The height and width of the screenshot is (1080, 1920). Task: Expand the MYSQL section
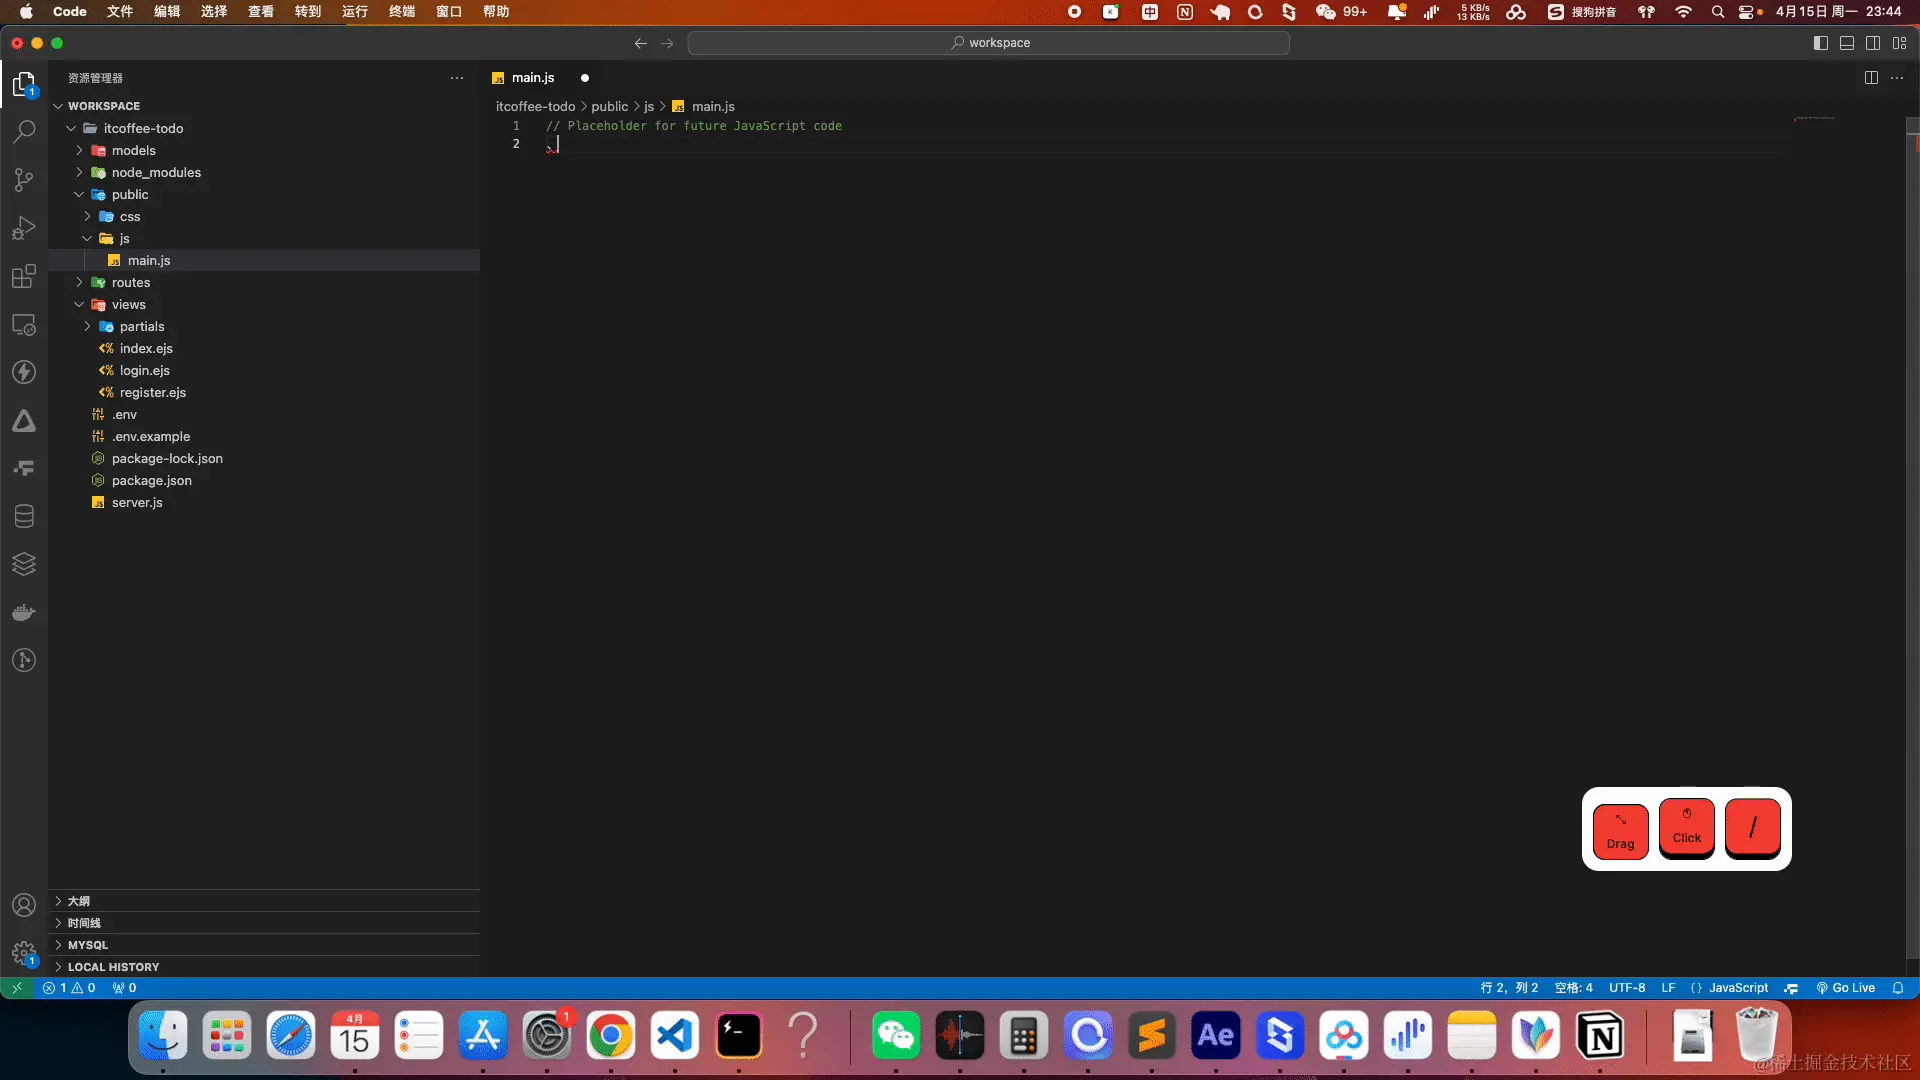(88, 945)
